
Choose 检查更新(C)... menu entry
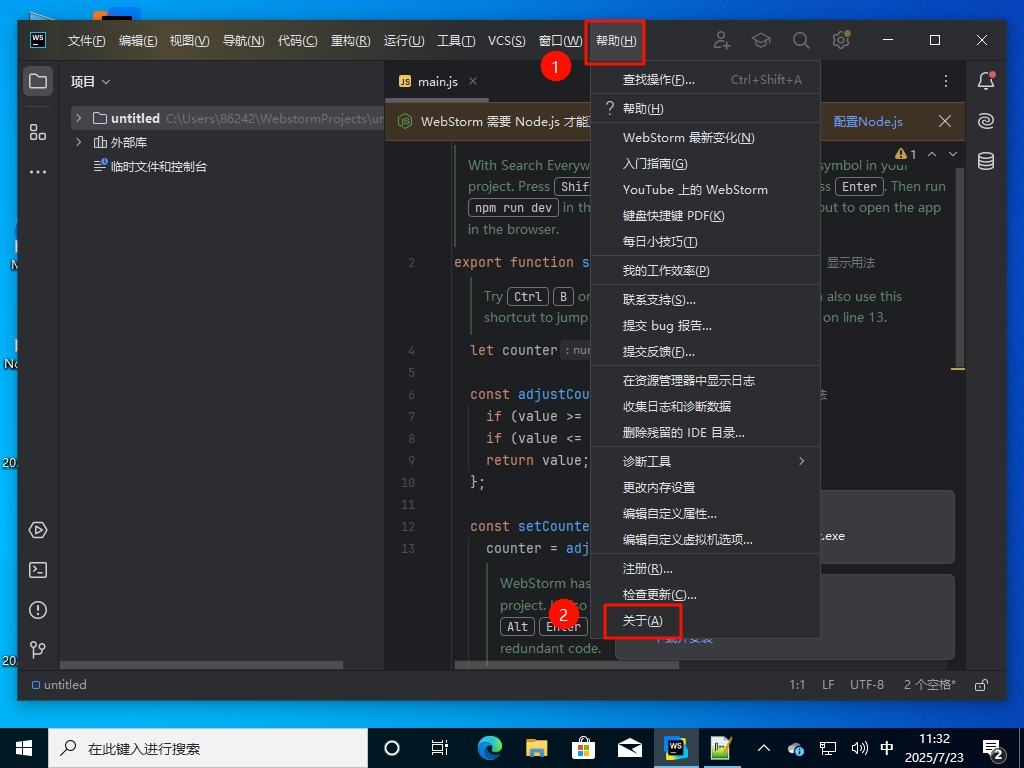705,595
